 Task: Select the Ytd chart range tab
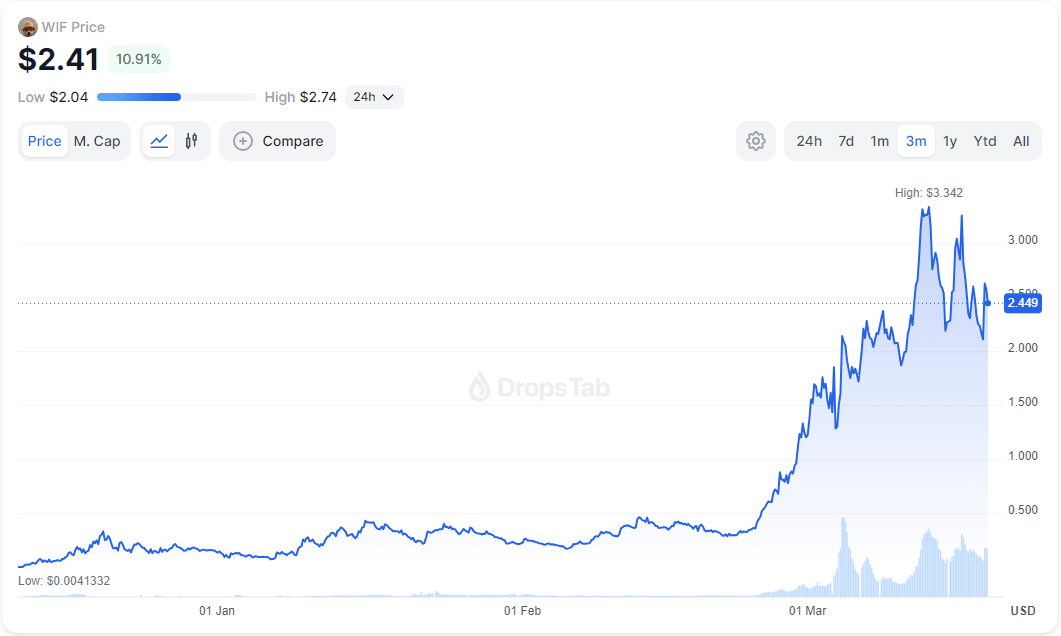[x=985, y=141]
